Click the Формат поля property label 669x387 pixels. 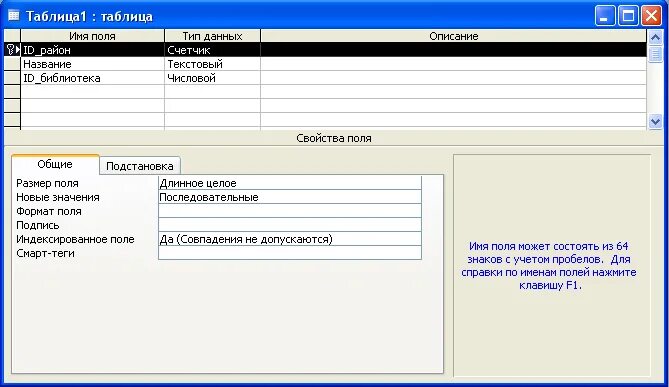[x=49, y=211]
